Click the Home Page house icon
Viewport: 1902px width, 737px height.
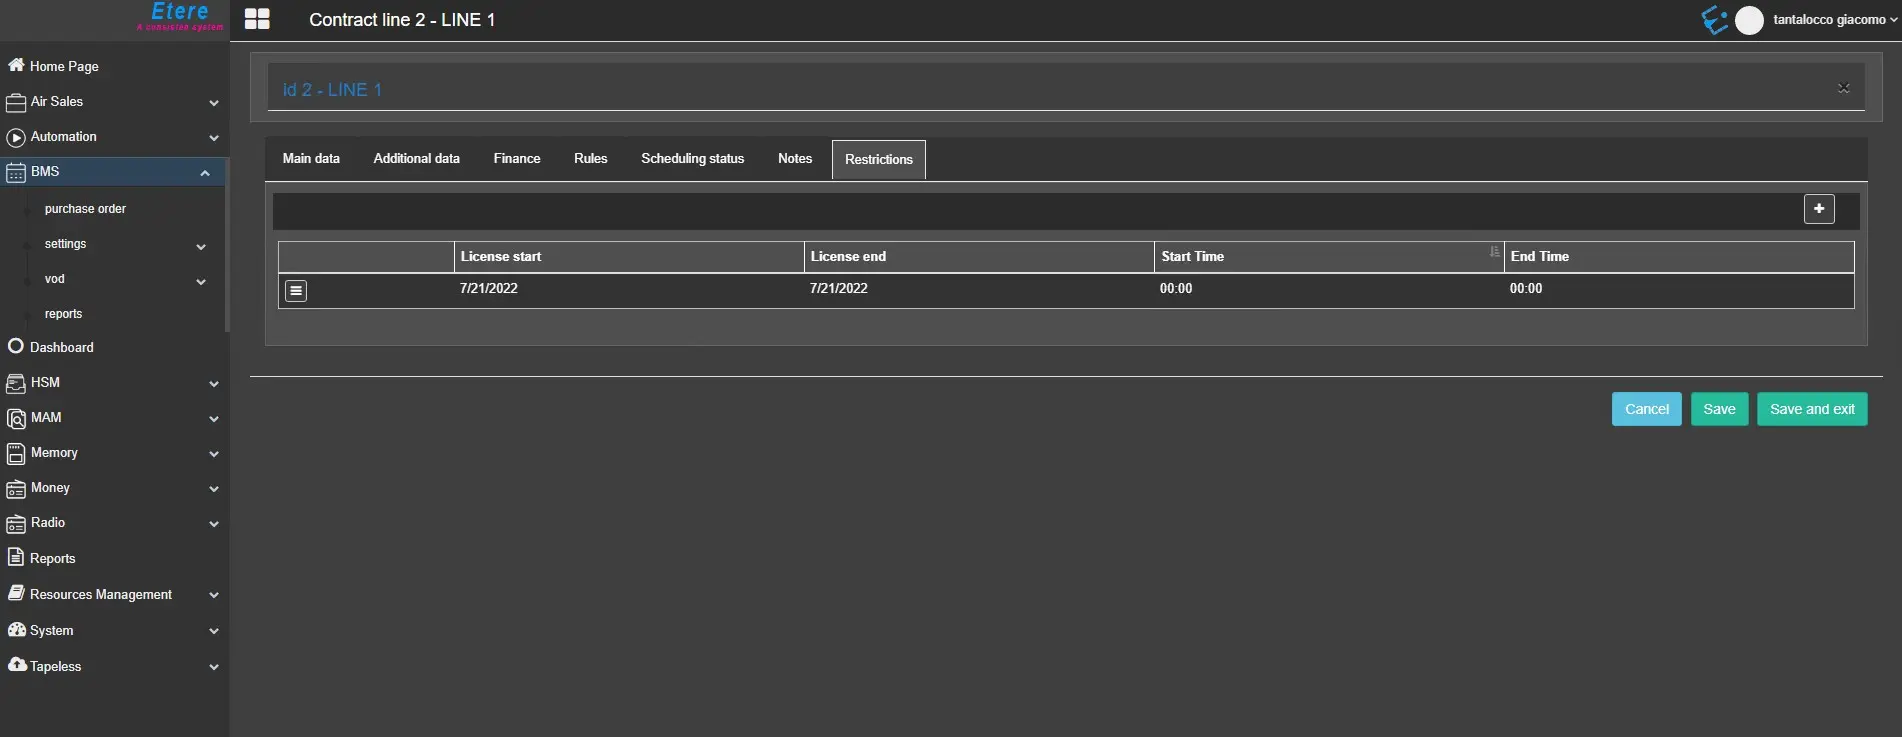tap(16, 65)
